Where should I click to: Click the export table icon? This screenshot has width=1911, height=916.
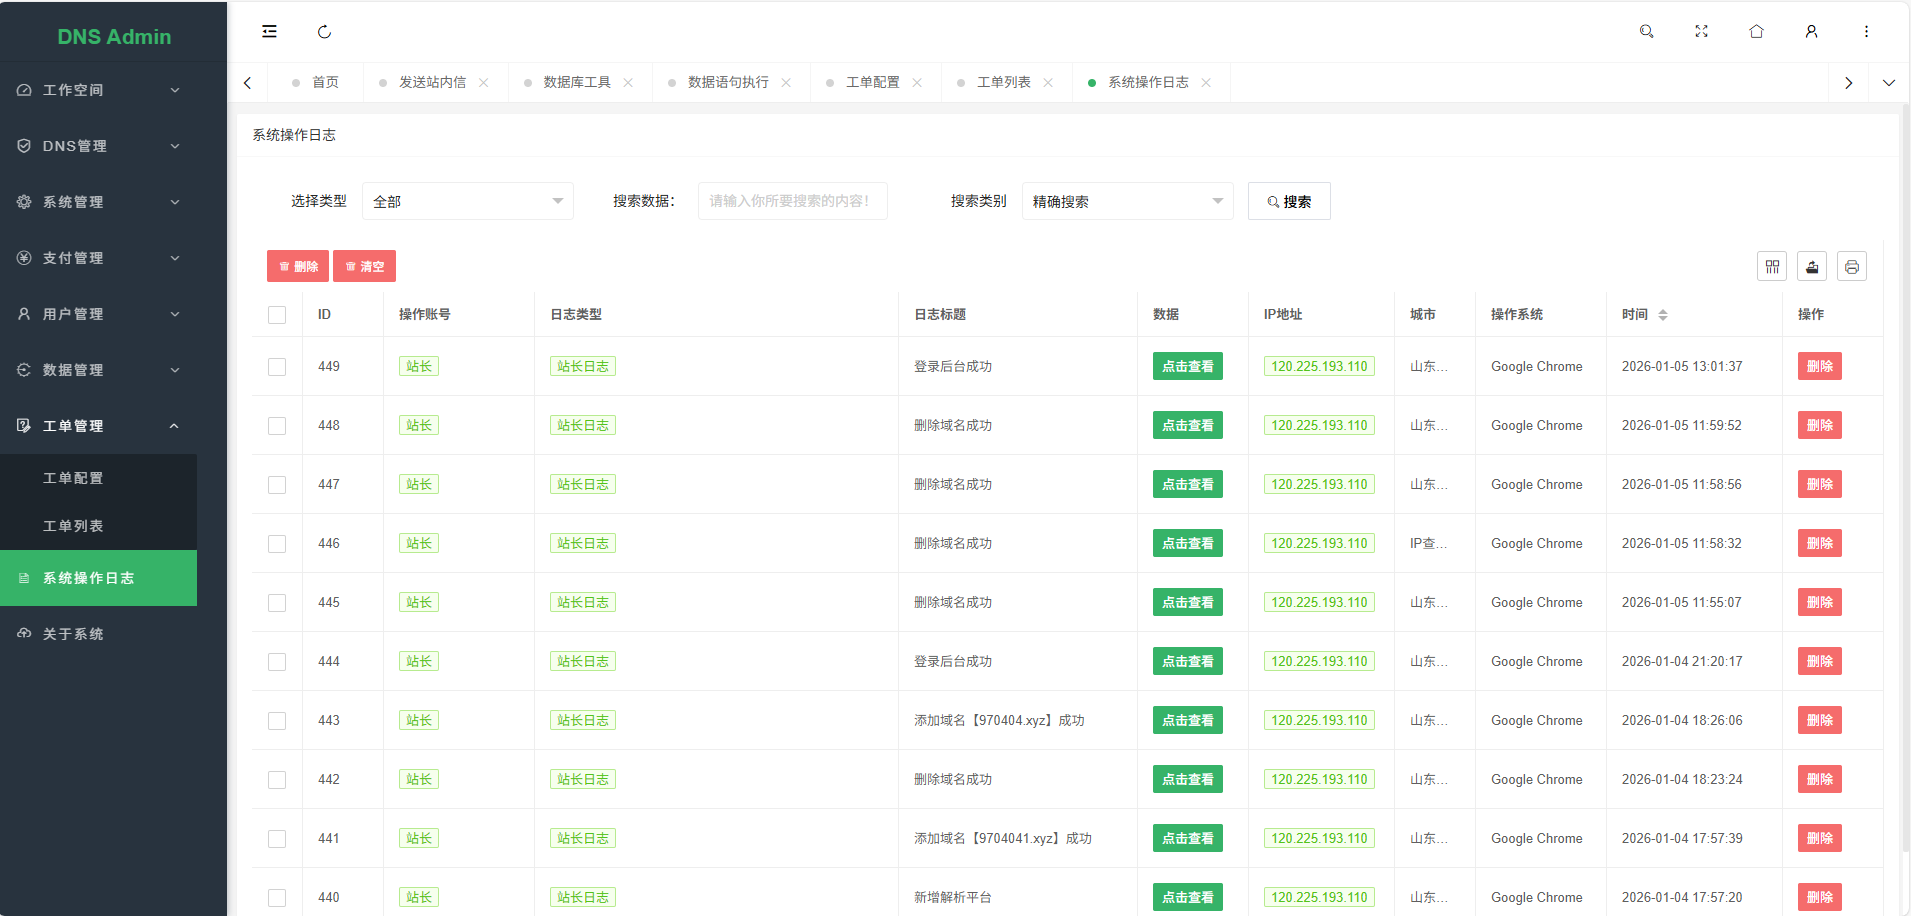pos(1811,267)
